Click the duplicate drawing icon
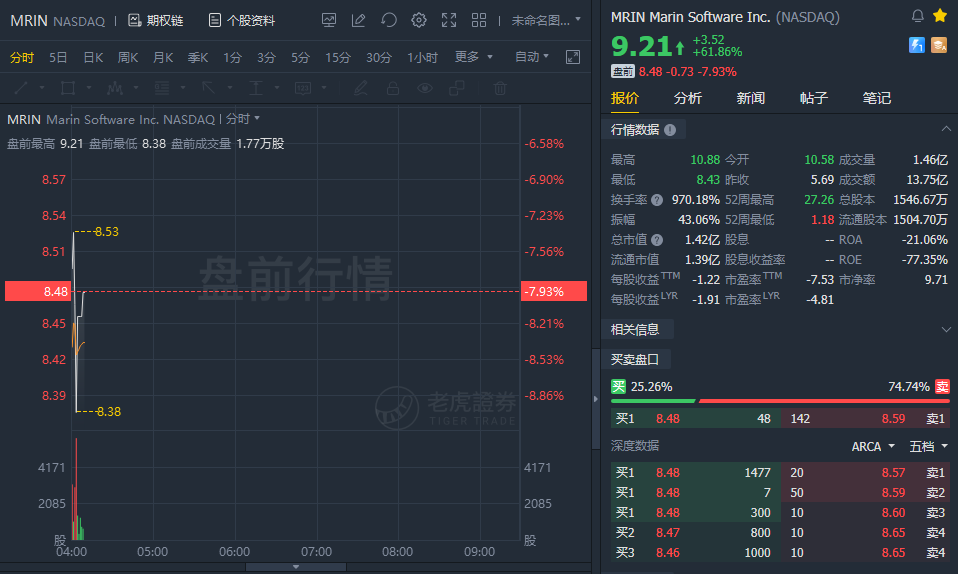Screen dimensions: 958x574 [457, 89]
